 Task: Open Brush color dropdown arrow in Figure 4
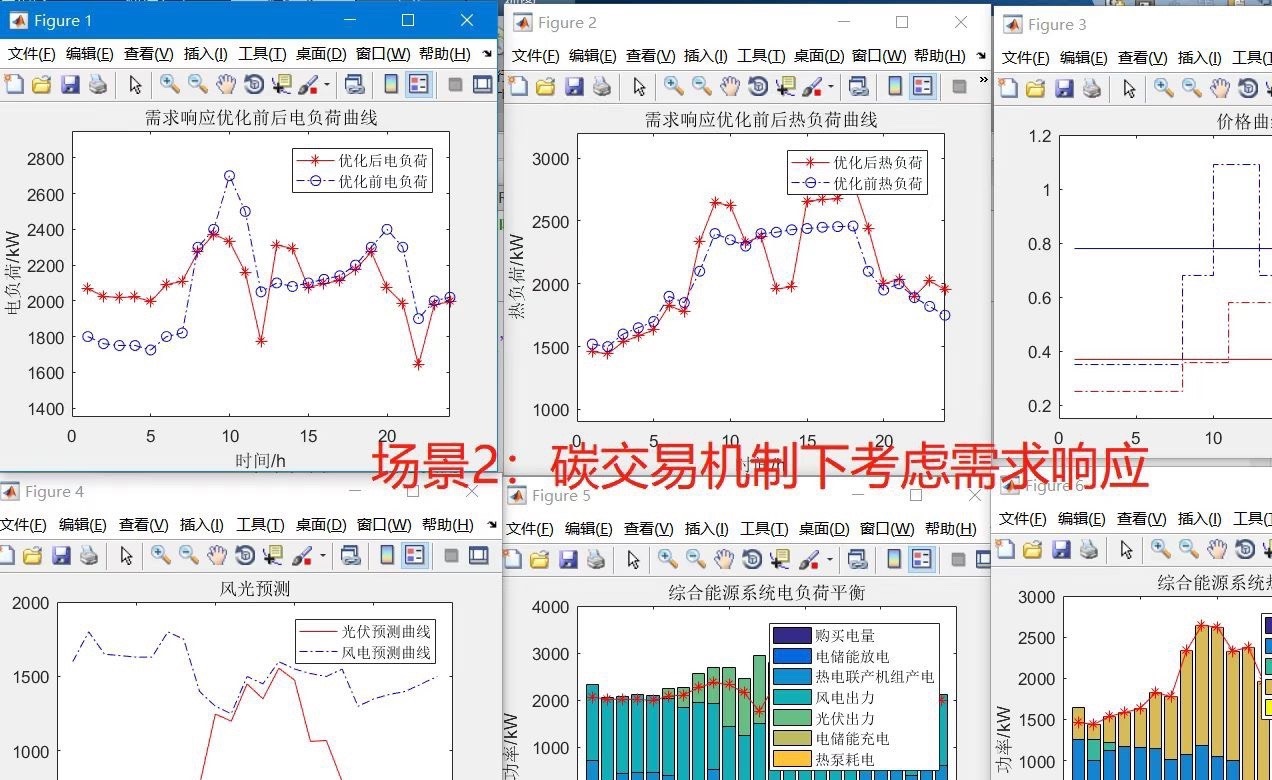321,555
